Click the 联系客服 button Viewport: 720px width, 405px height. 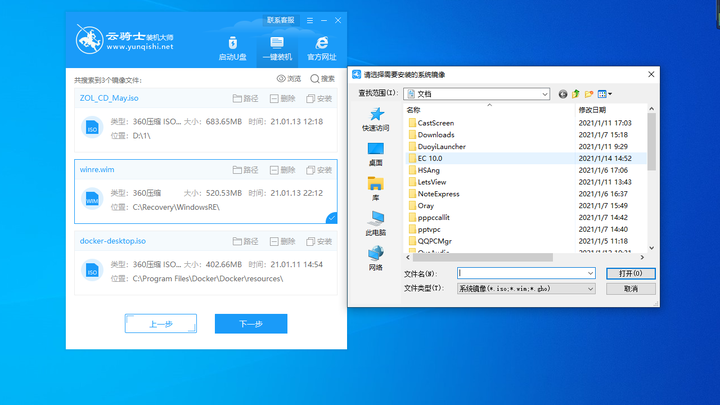281,20
